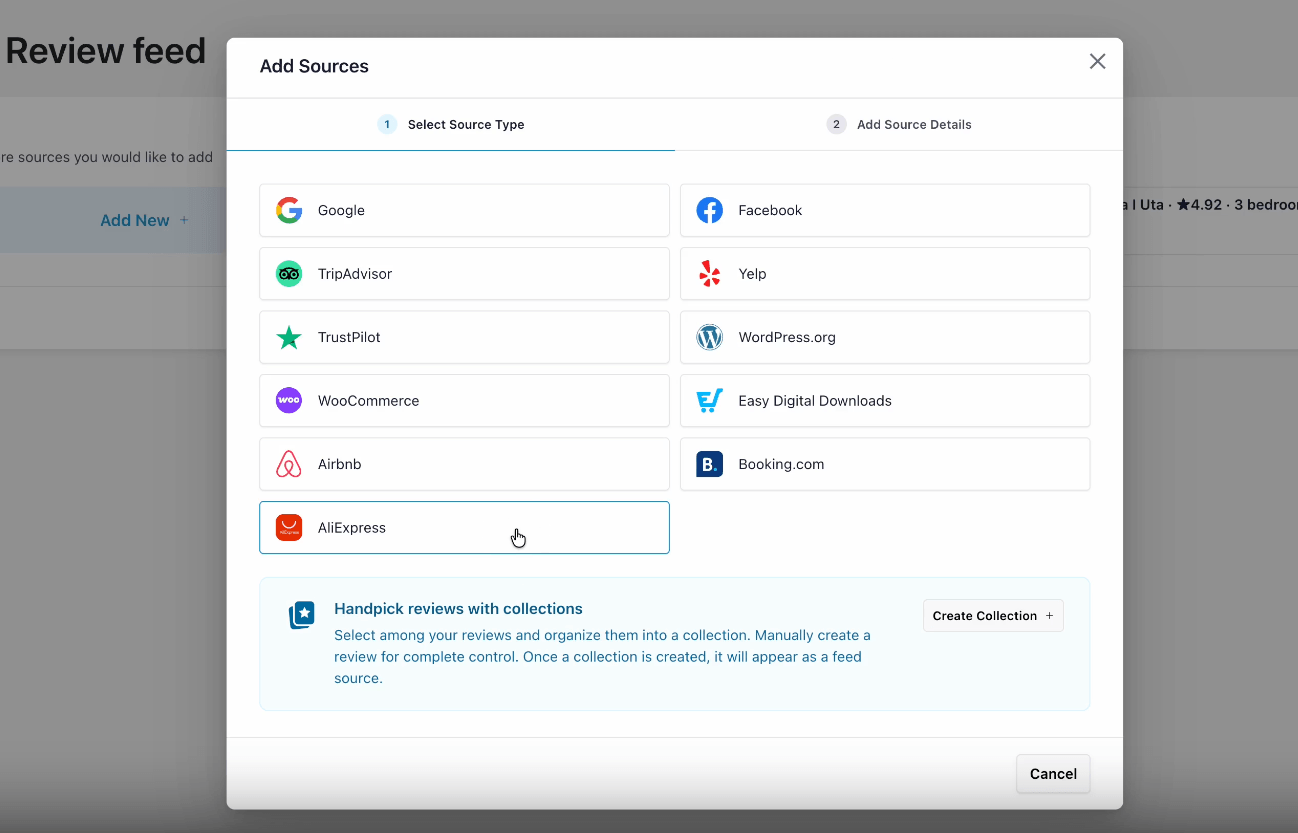Click the Add Sources dialog title
Screen dimensions: 1298x833
pos(314,66)
